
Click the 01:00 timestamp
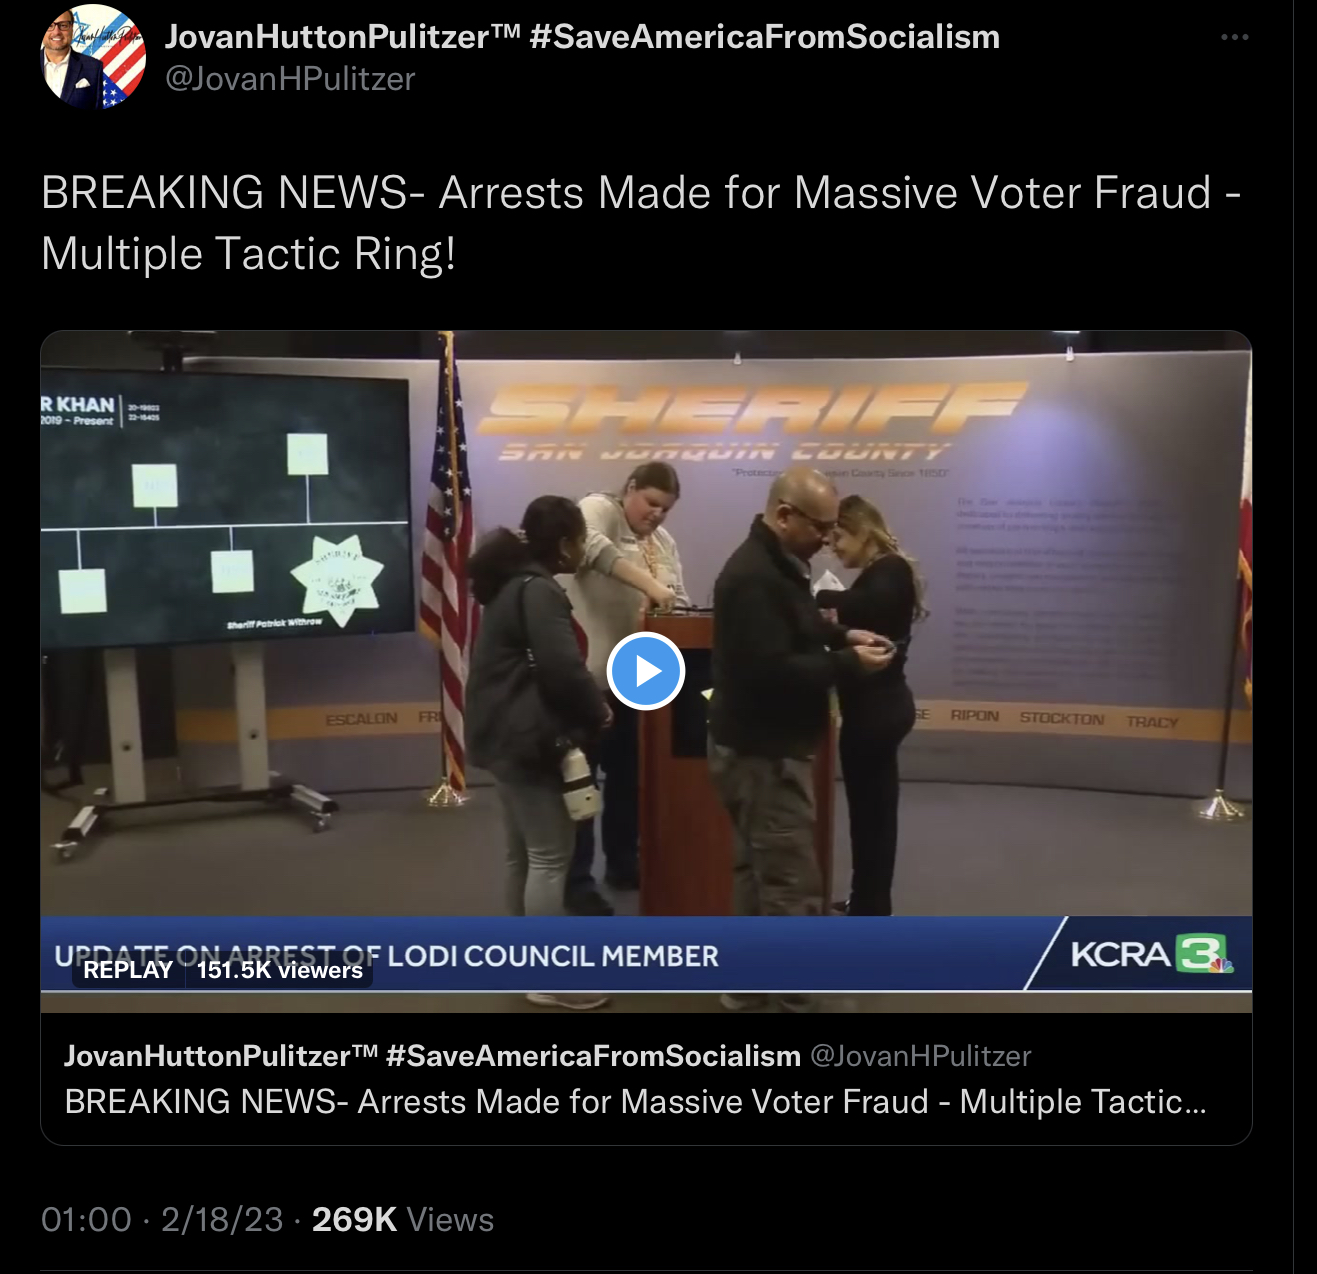86,1220
